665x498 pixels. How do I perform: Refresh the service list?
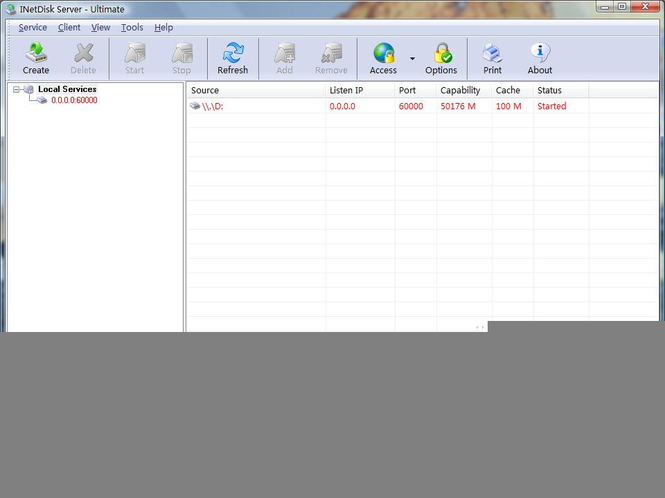pos(233,59)
